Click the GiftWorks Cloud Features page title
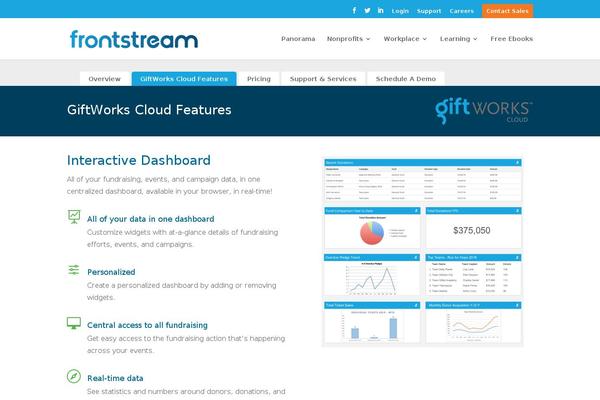 [149, 110]
